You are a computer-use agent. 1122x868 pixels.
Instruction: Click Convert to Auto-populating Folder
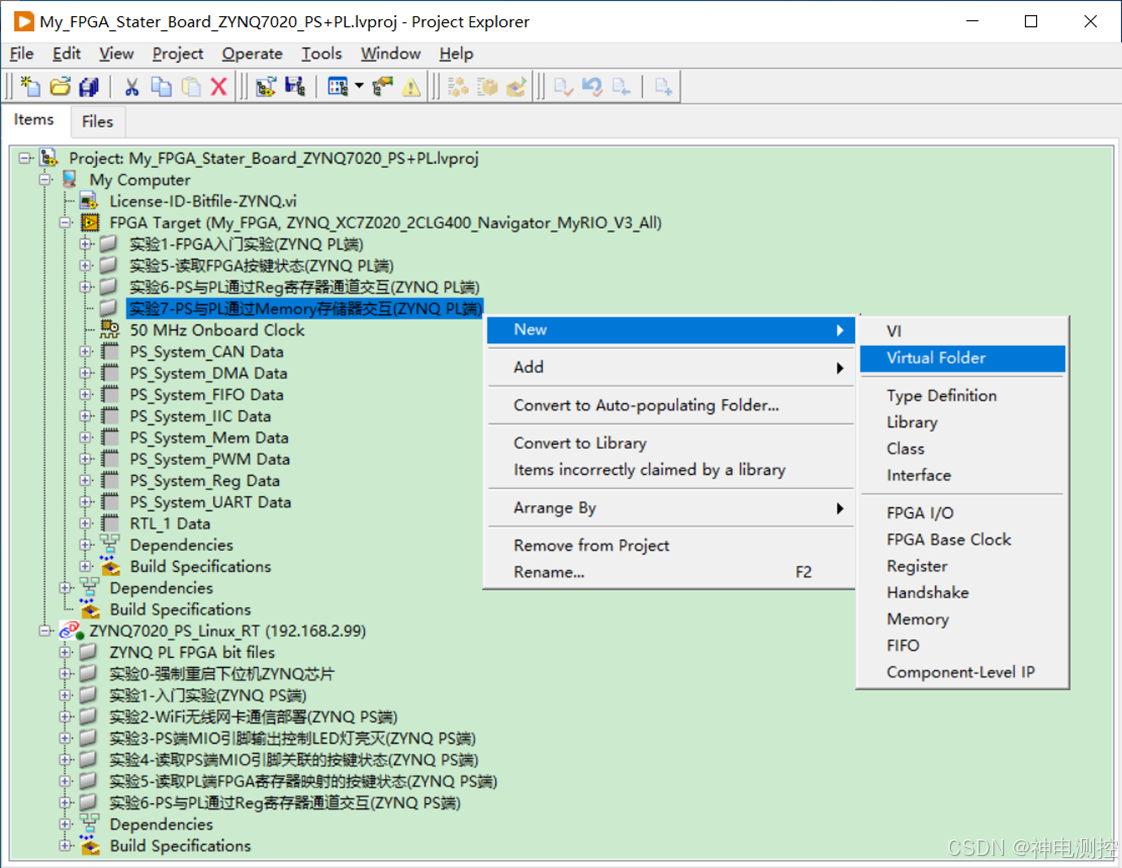pos(670,405)
